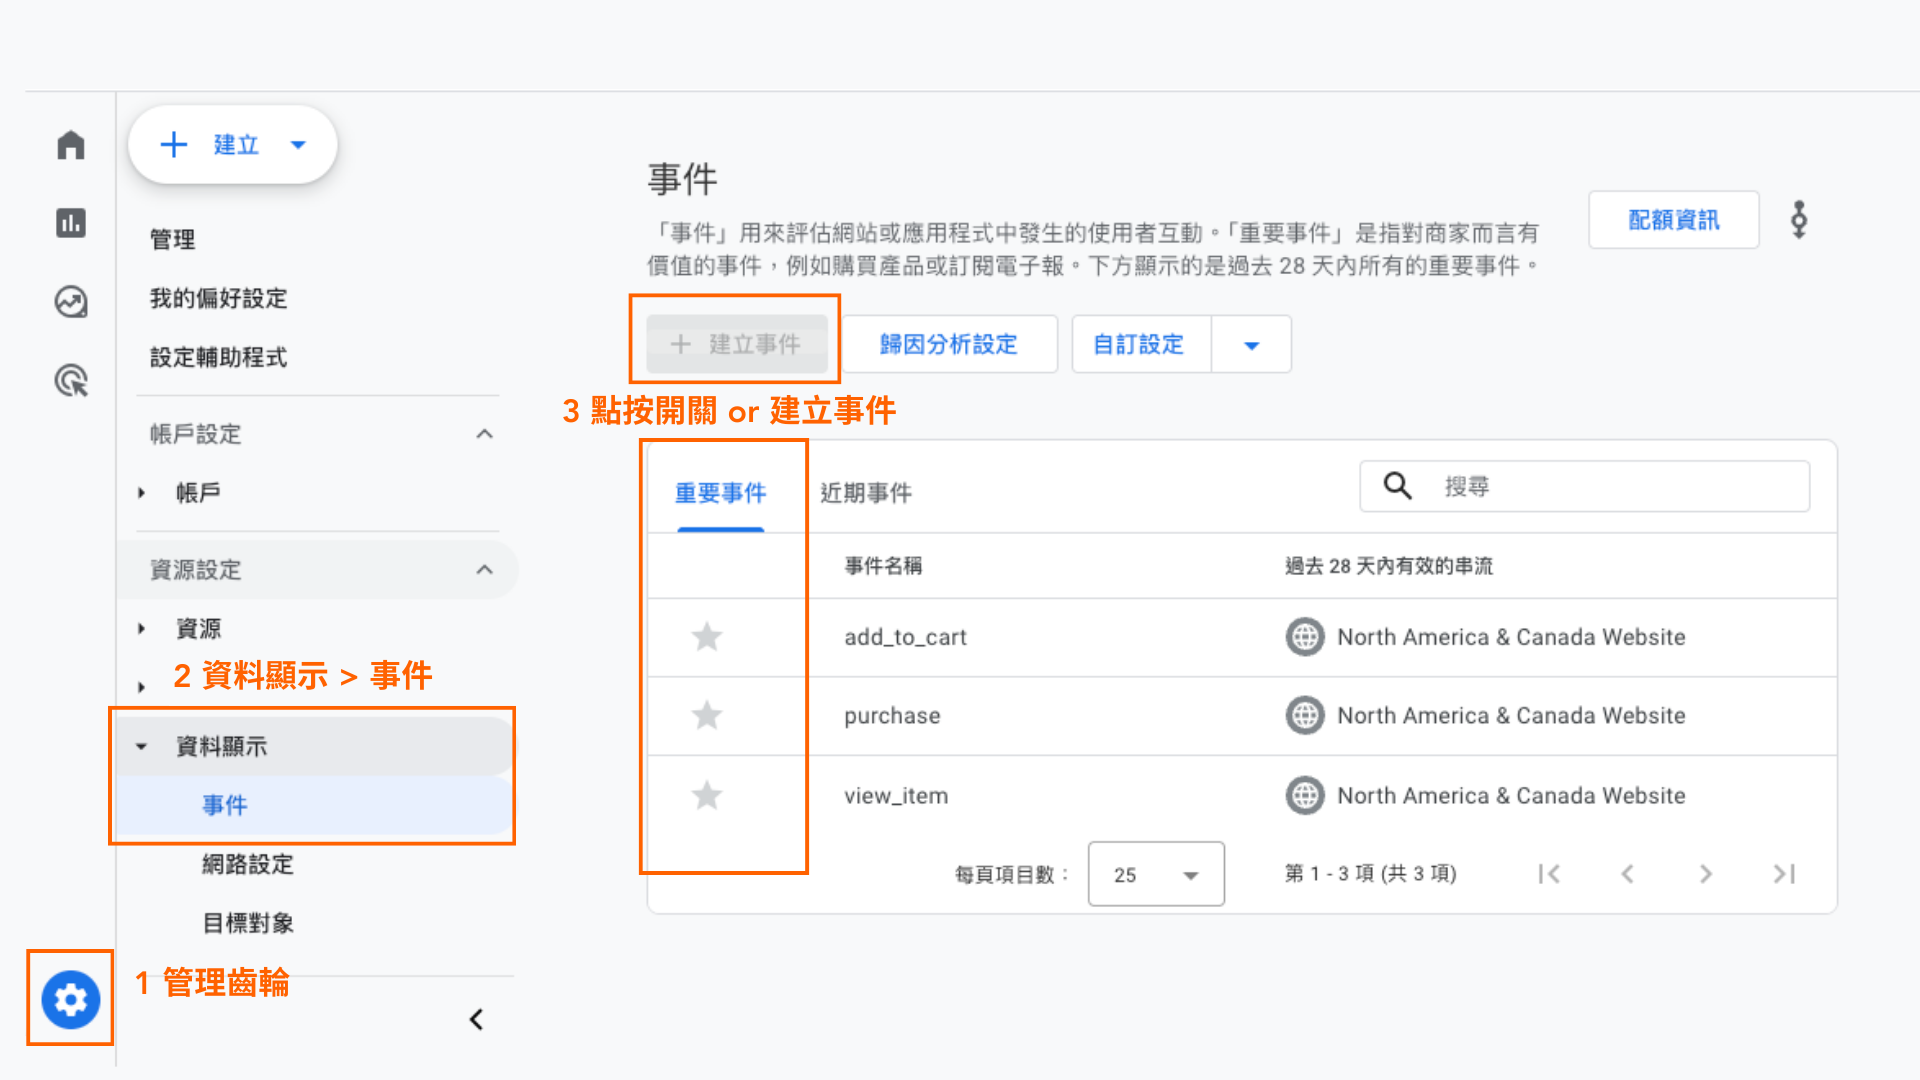Mark purchase as key event with star

point(707,715)
